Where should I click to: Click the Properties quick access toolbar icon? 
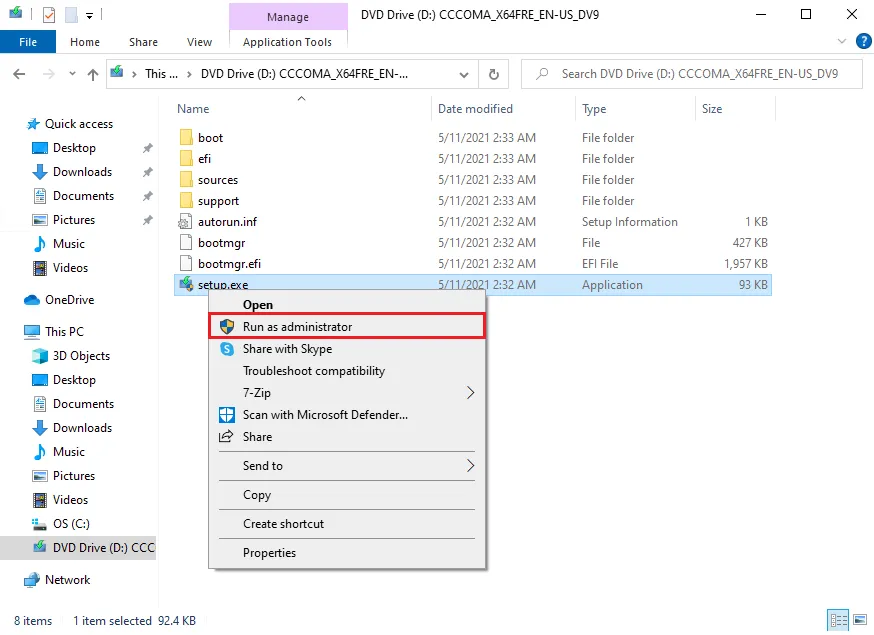(x=49, y=14)
